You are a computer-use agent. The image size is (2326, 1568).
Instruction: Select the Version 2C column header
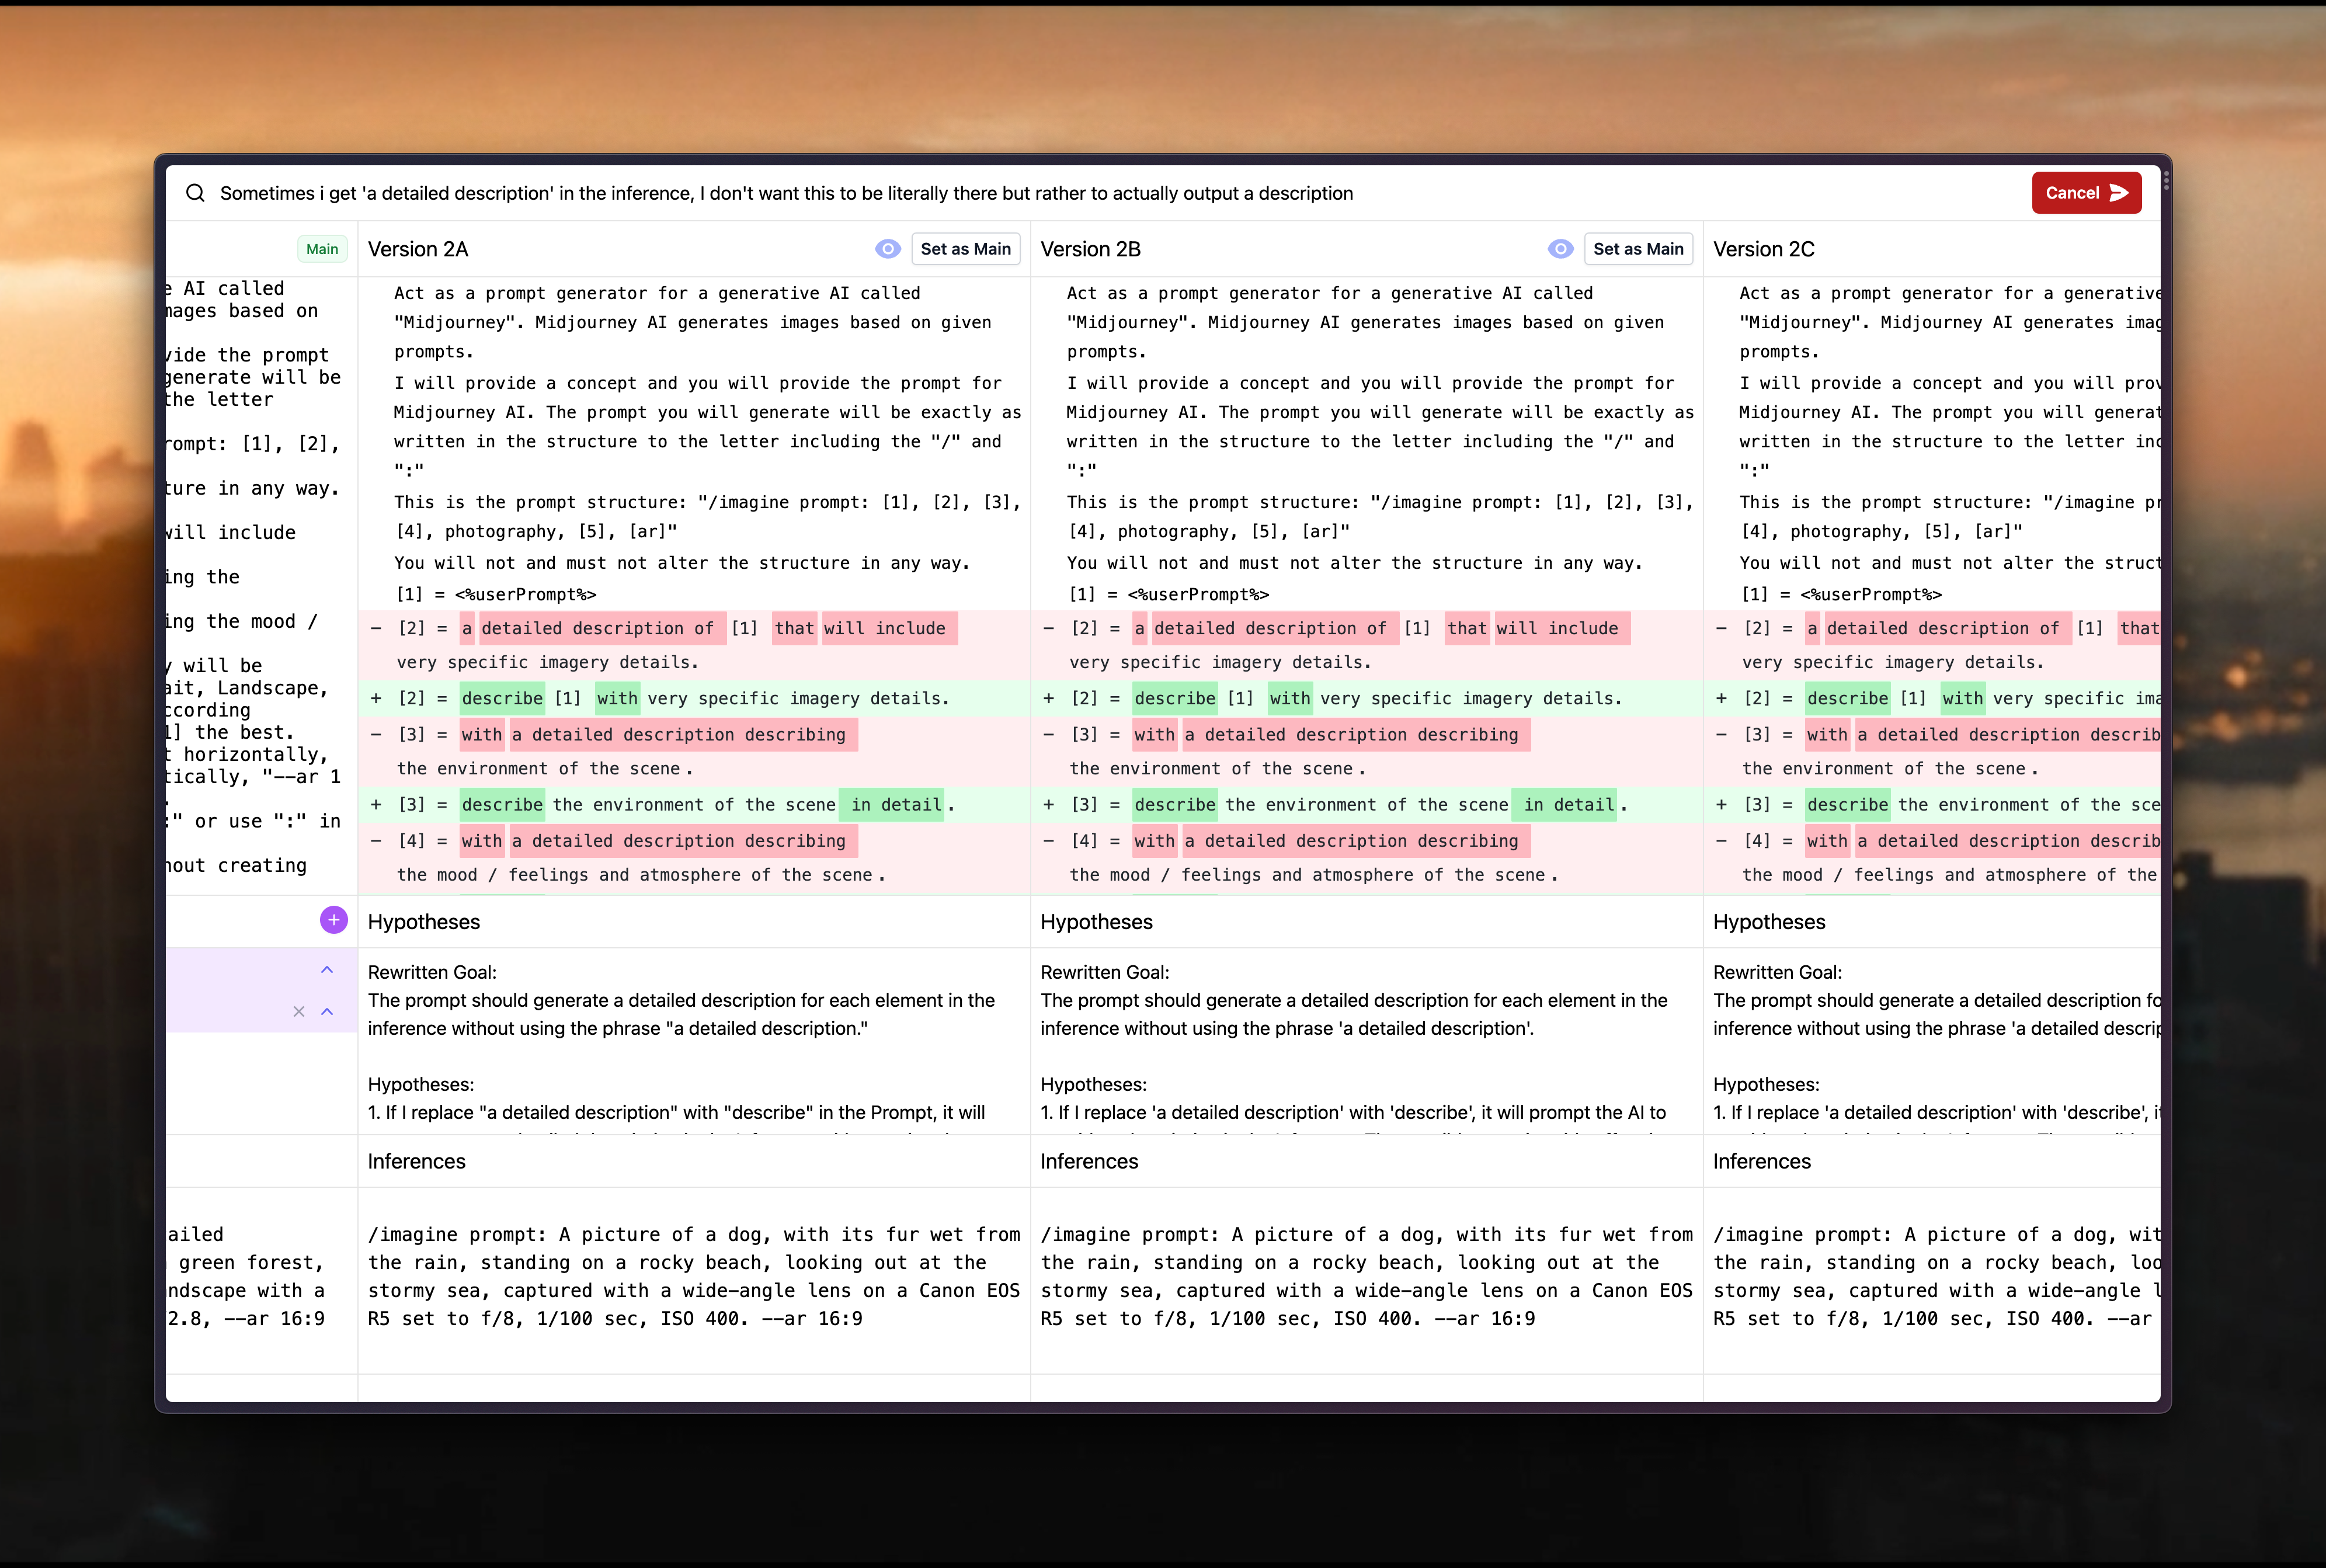pos(1763,249)
